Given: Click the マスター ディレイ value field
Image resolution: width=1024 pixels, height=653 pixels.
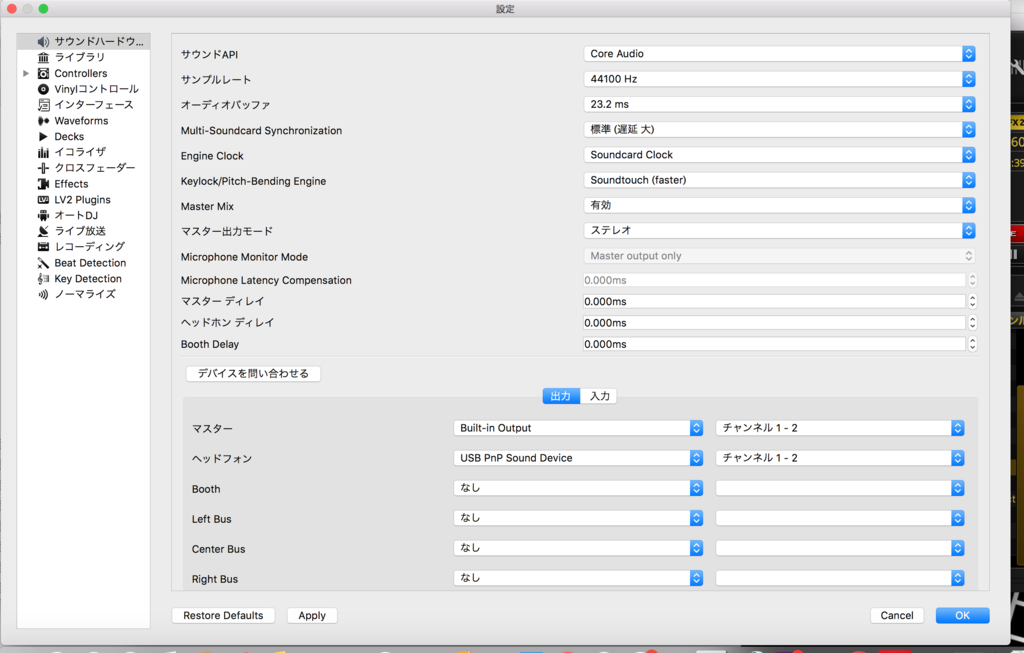Looking at the screenshot, I should (x=774, y=302).
